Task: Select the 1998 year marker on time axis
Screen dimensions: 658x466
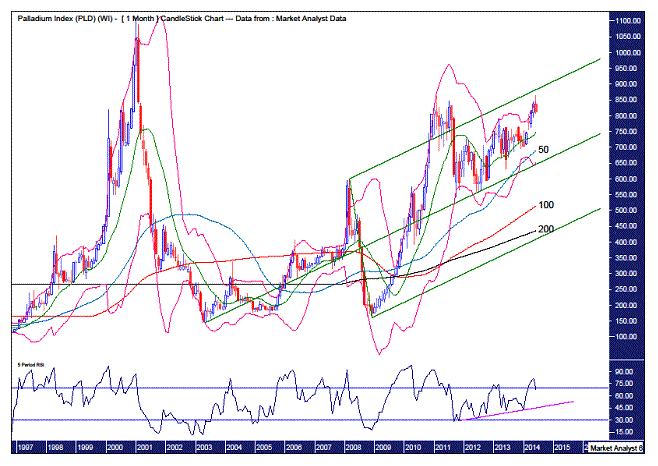Action: tap(55, 448)
